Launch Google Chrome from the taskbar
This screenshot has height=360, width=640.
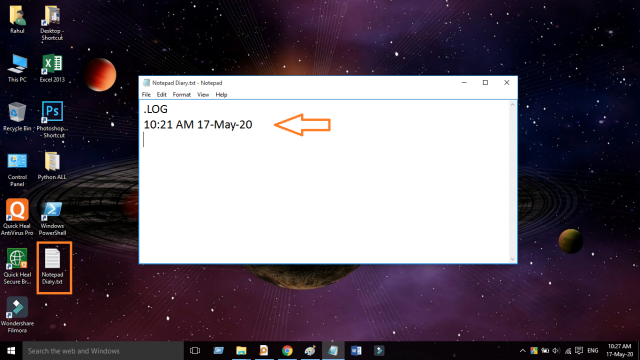point(287,351)
